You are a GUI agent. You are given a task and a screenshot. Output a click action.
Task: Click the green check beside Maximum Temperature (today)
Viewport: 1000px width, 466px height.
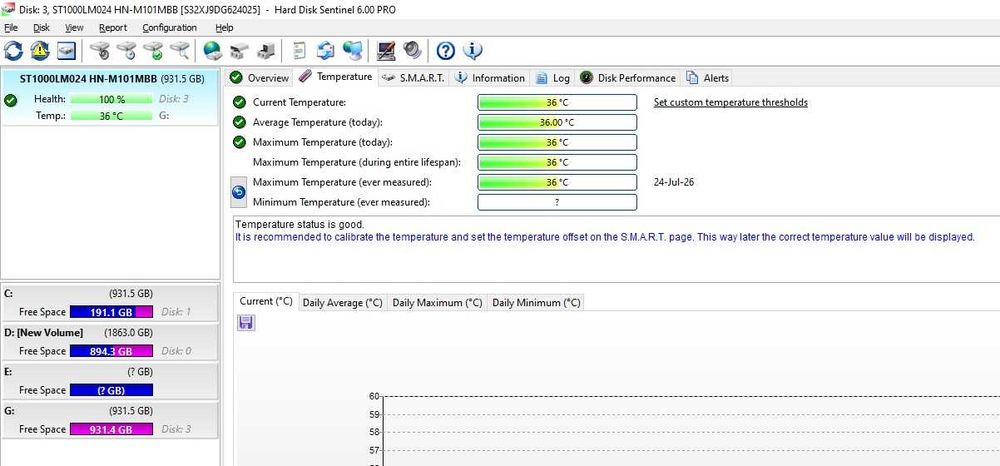pyautogui.click(x=239, y=142)
